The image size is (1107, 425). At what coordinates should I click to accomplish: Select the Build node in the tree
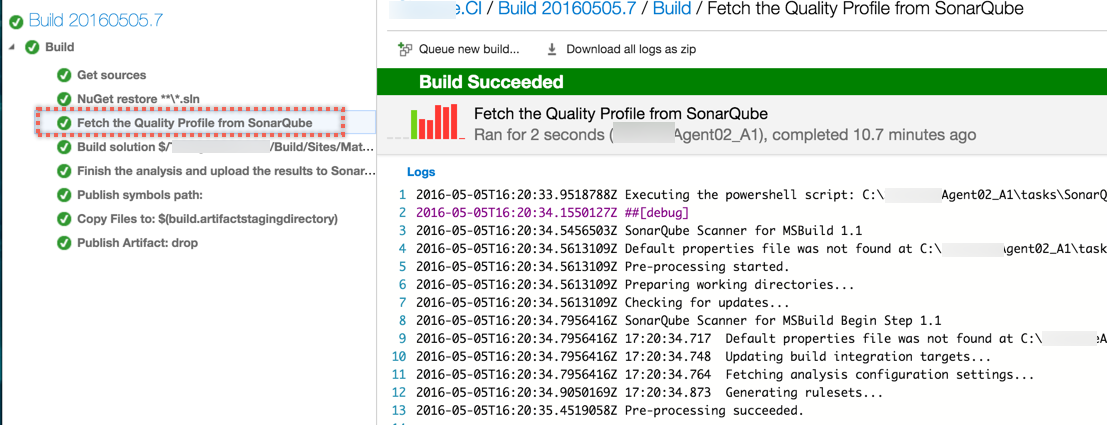[x=60, y=47]
